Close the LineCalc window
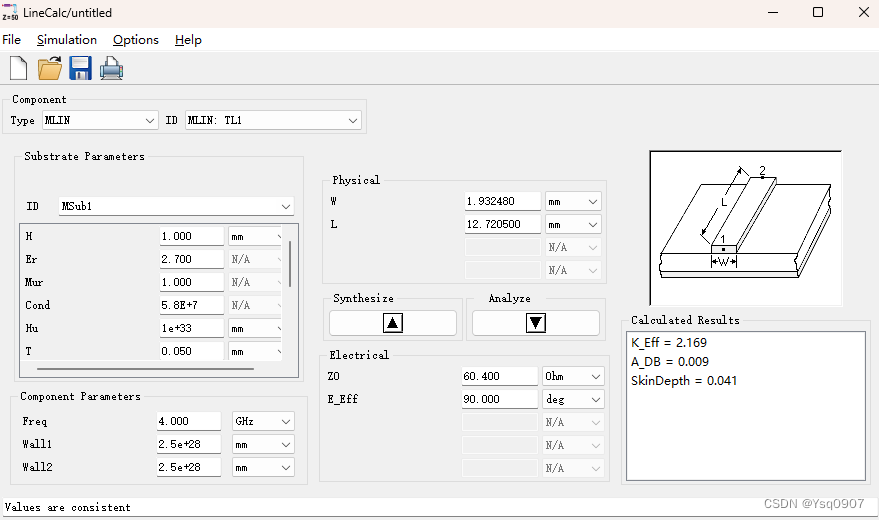Viewport: 879px width, 520px height. [x=863, y=12]
